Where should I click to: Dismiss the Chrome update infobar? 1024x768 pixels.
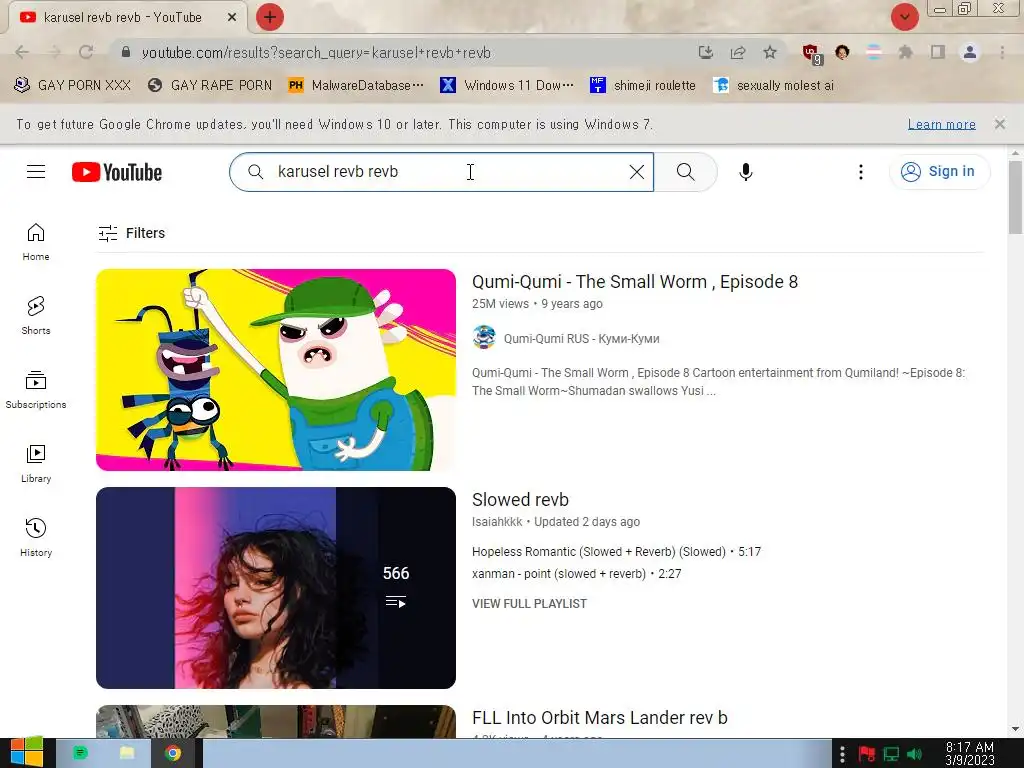999,124
